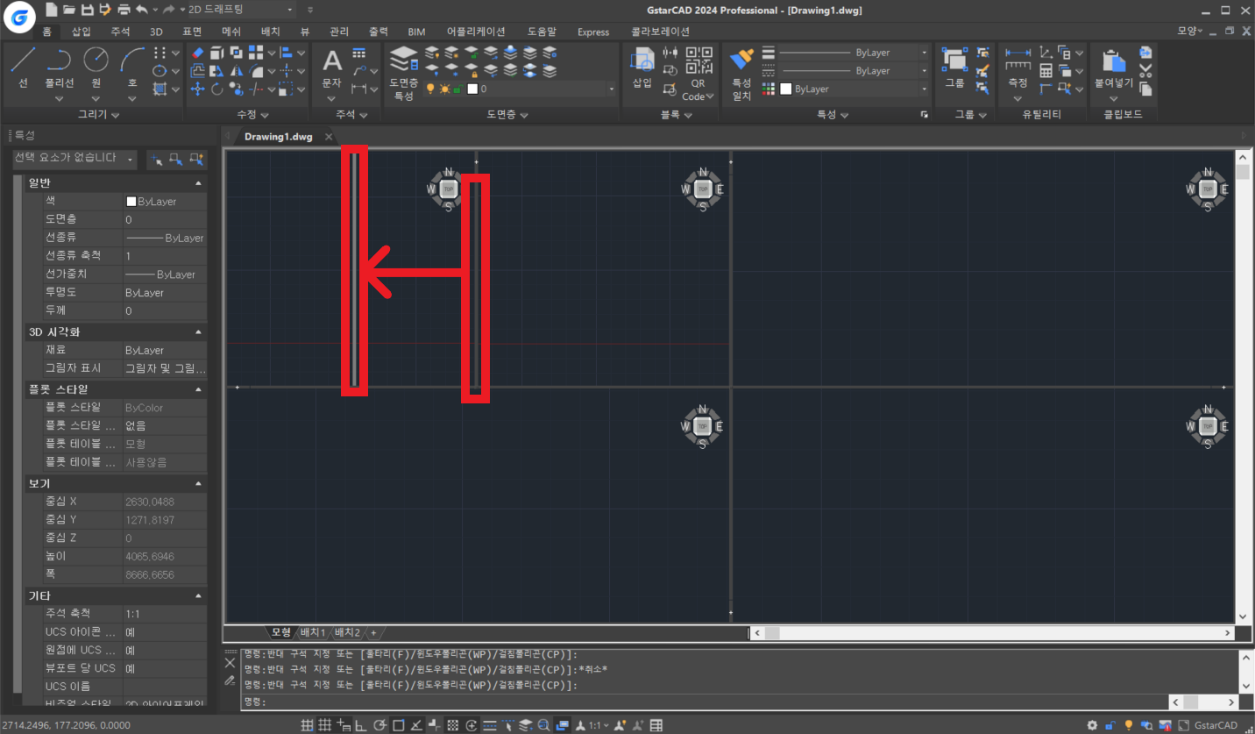This screenshot has height=734, width=1255.
Task: Open the layer name dropdown showing 0
Action: coord(521,89)
